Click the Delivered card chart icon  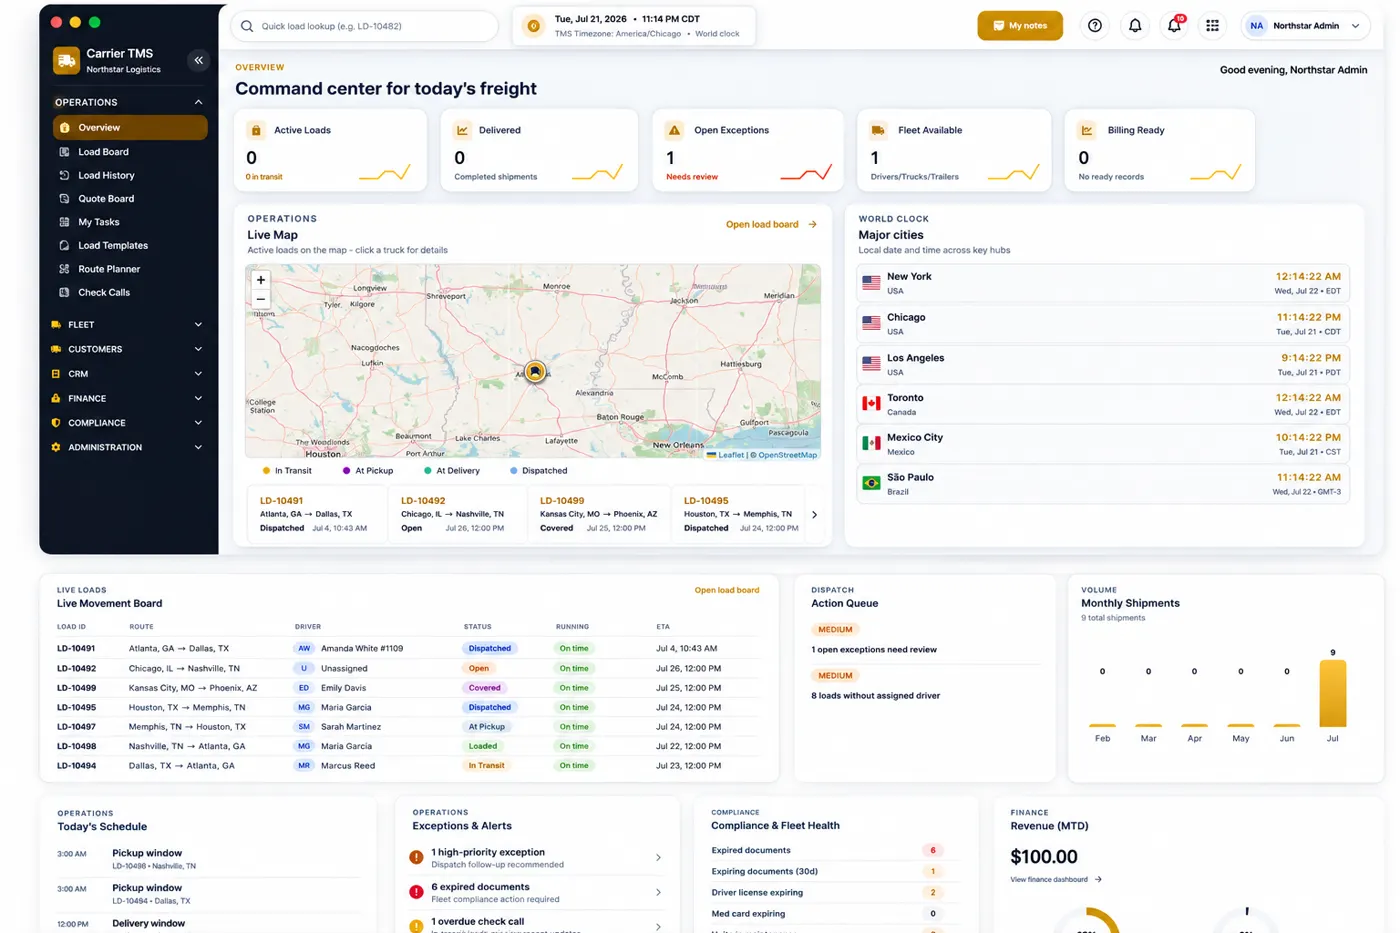(x=462, y=130)
